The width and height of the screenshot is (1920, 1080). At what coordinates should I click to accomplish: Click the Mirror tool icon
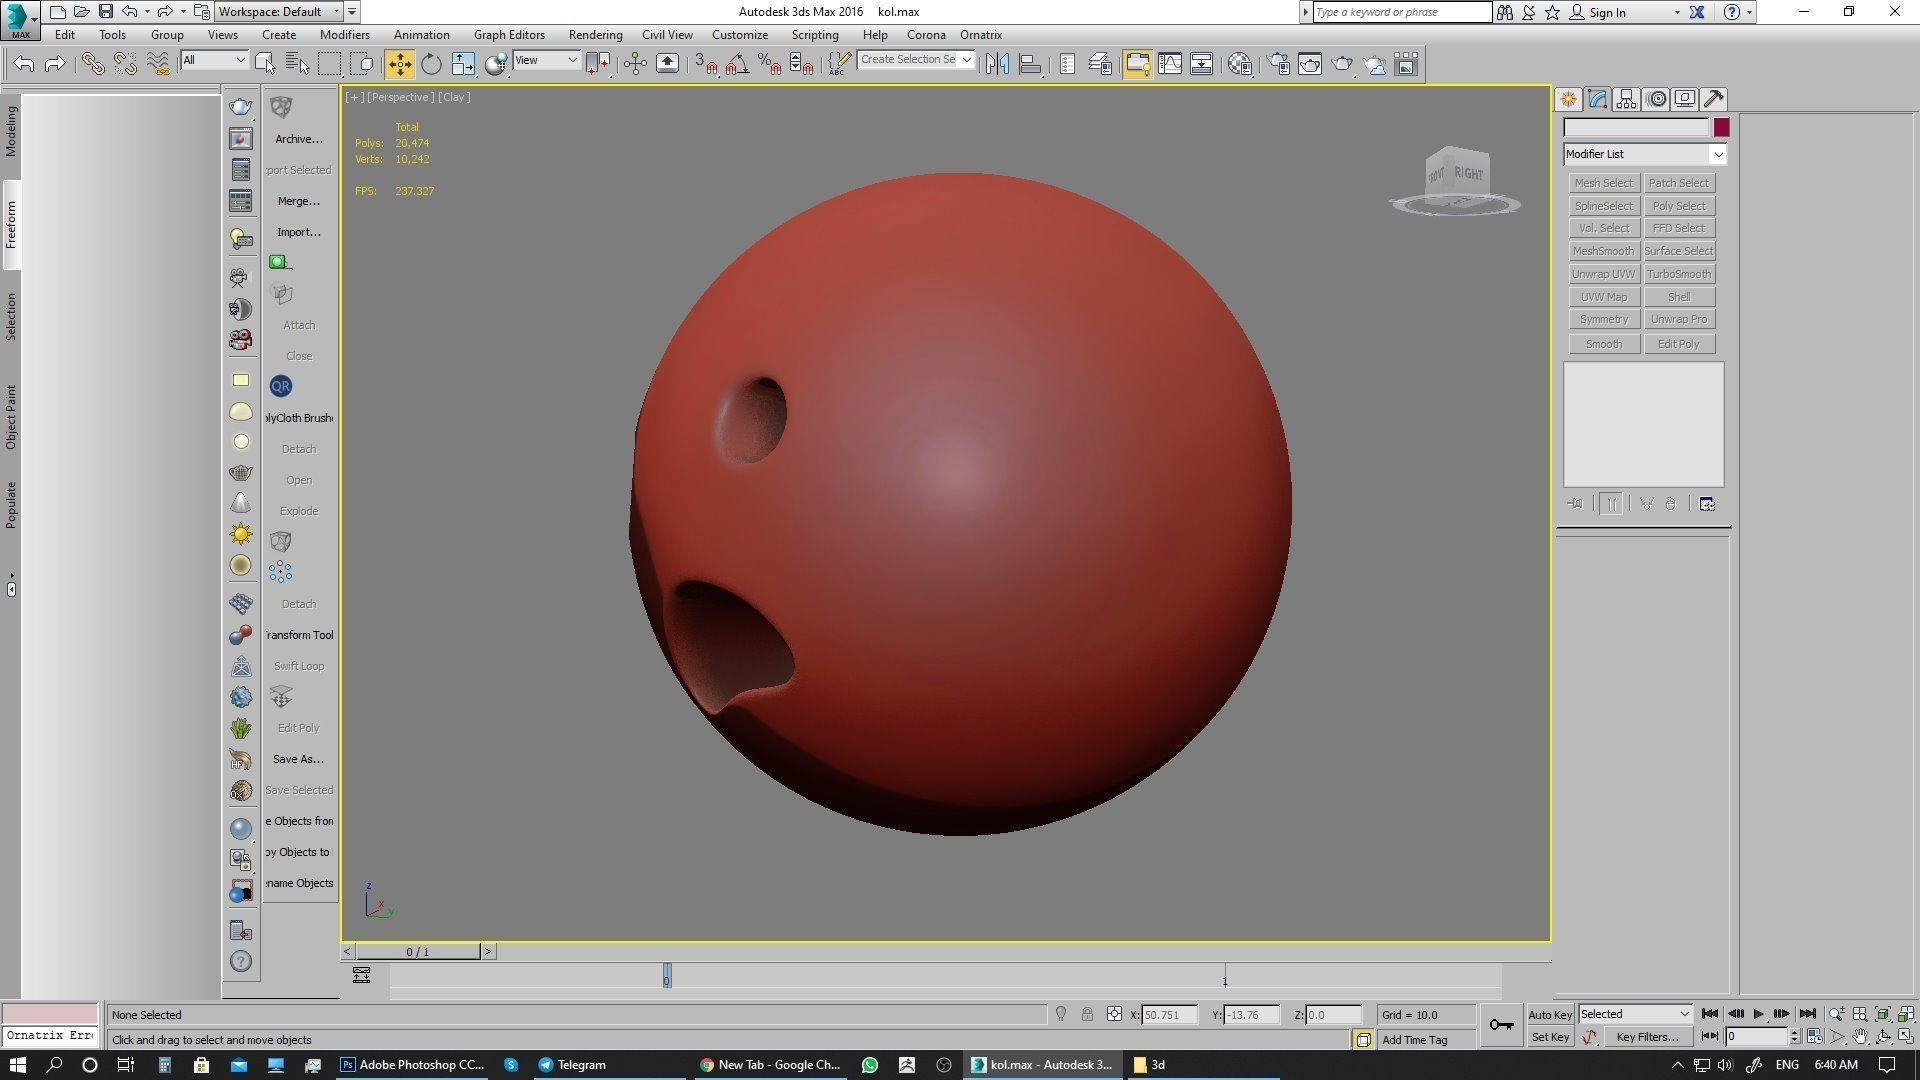tap(997, 64)
